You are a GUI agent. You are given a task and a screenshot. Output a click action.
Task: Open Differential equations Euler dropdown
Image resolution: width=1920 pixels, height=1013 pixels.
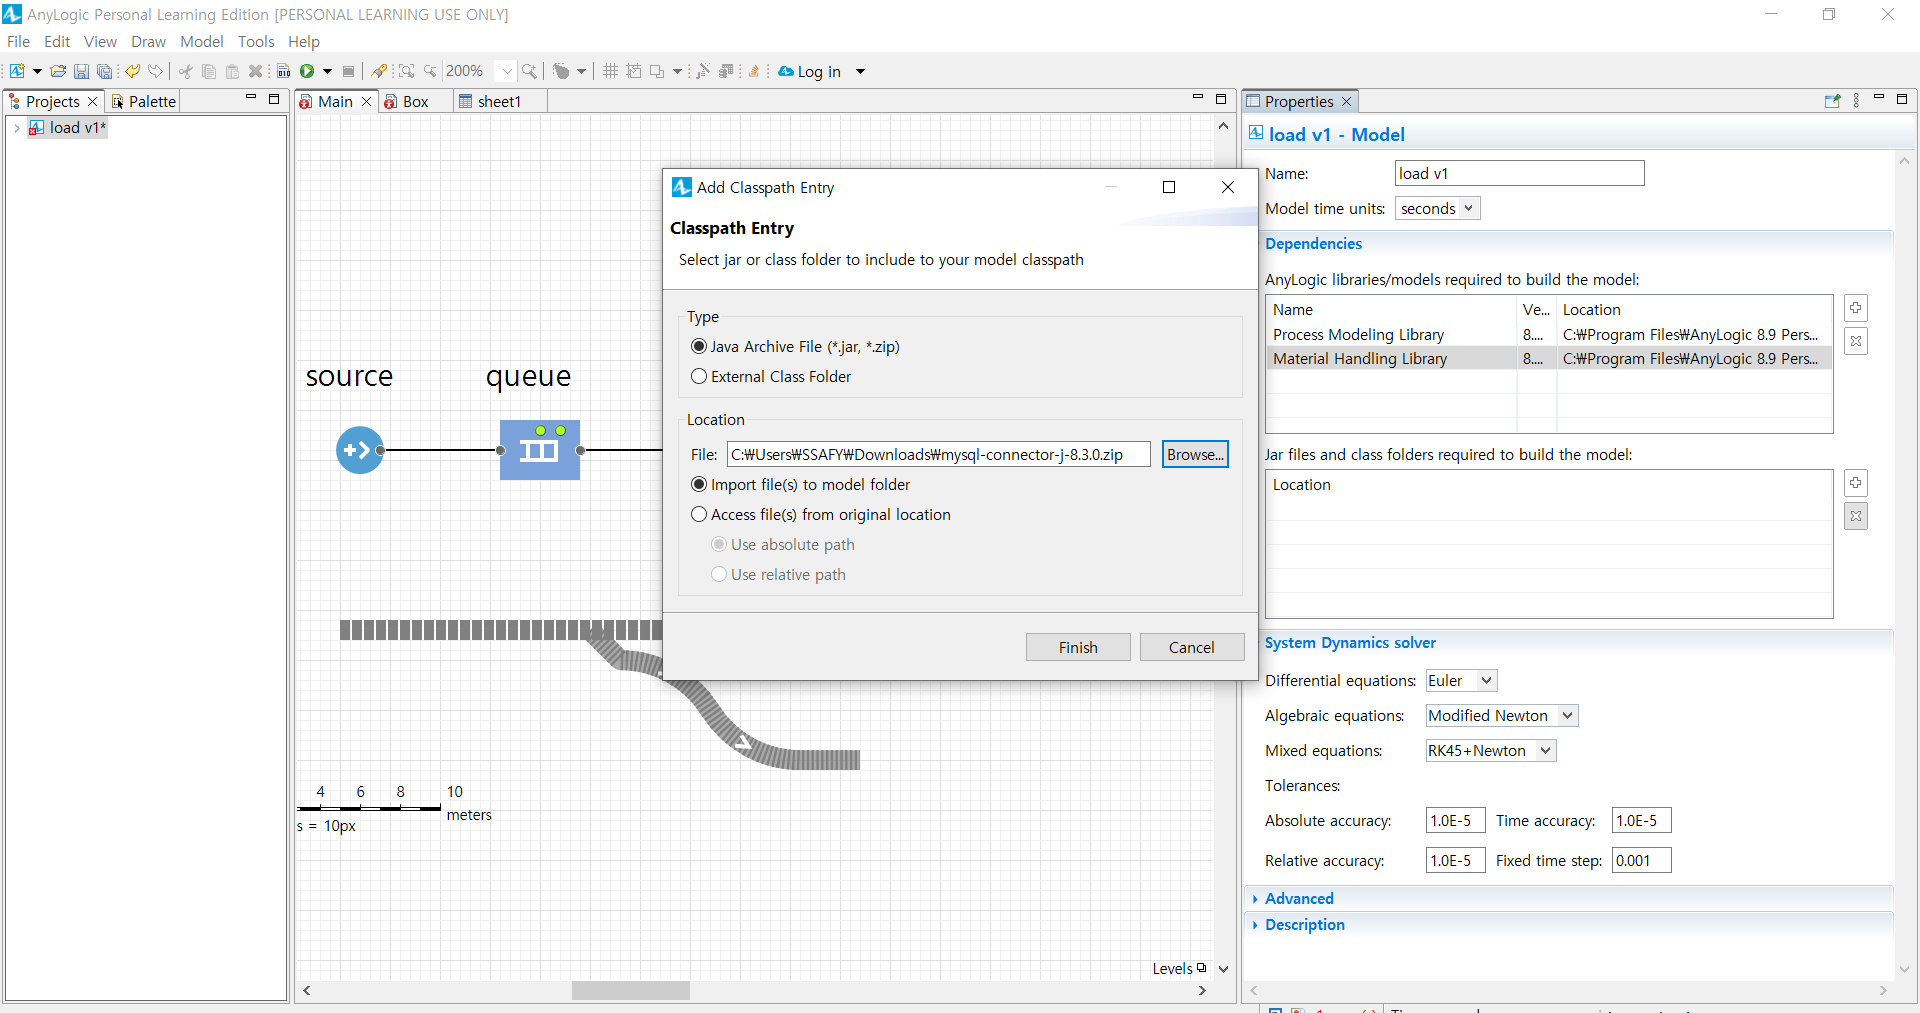pyautogui.click(x=1461, y=680)
